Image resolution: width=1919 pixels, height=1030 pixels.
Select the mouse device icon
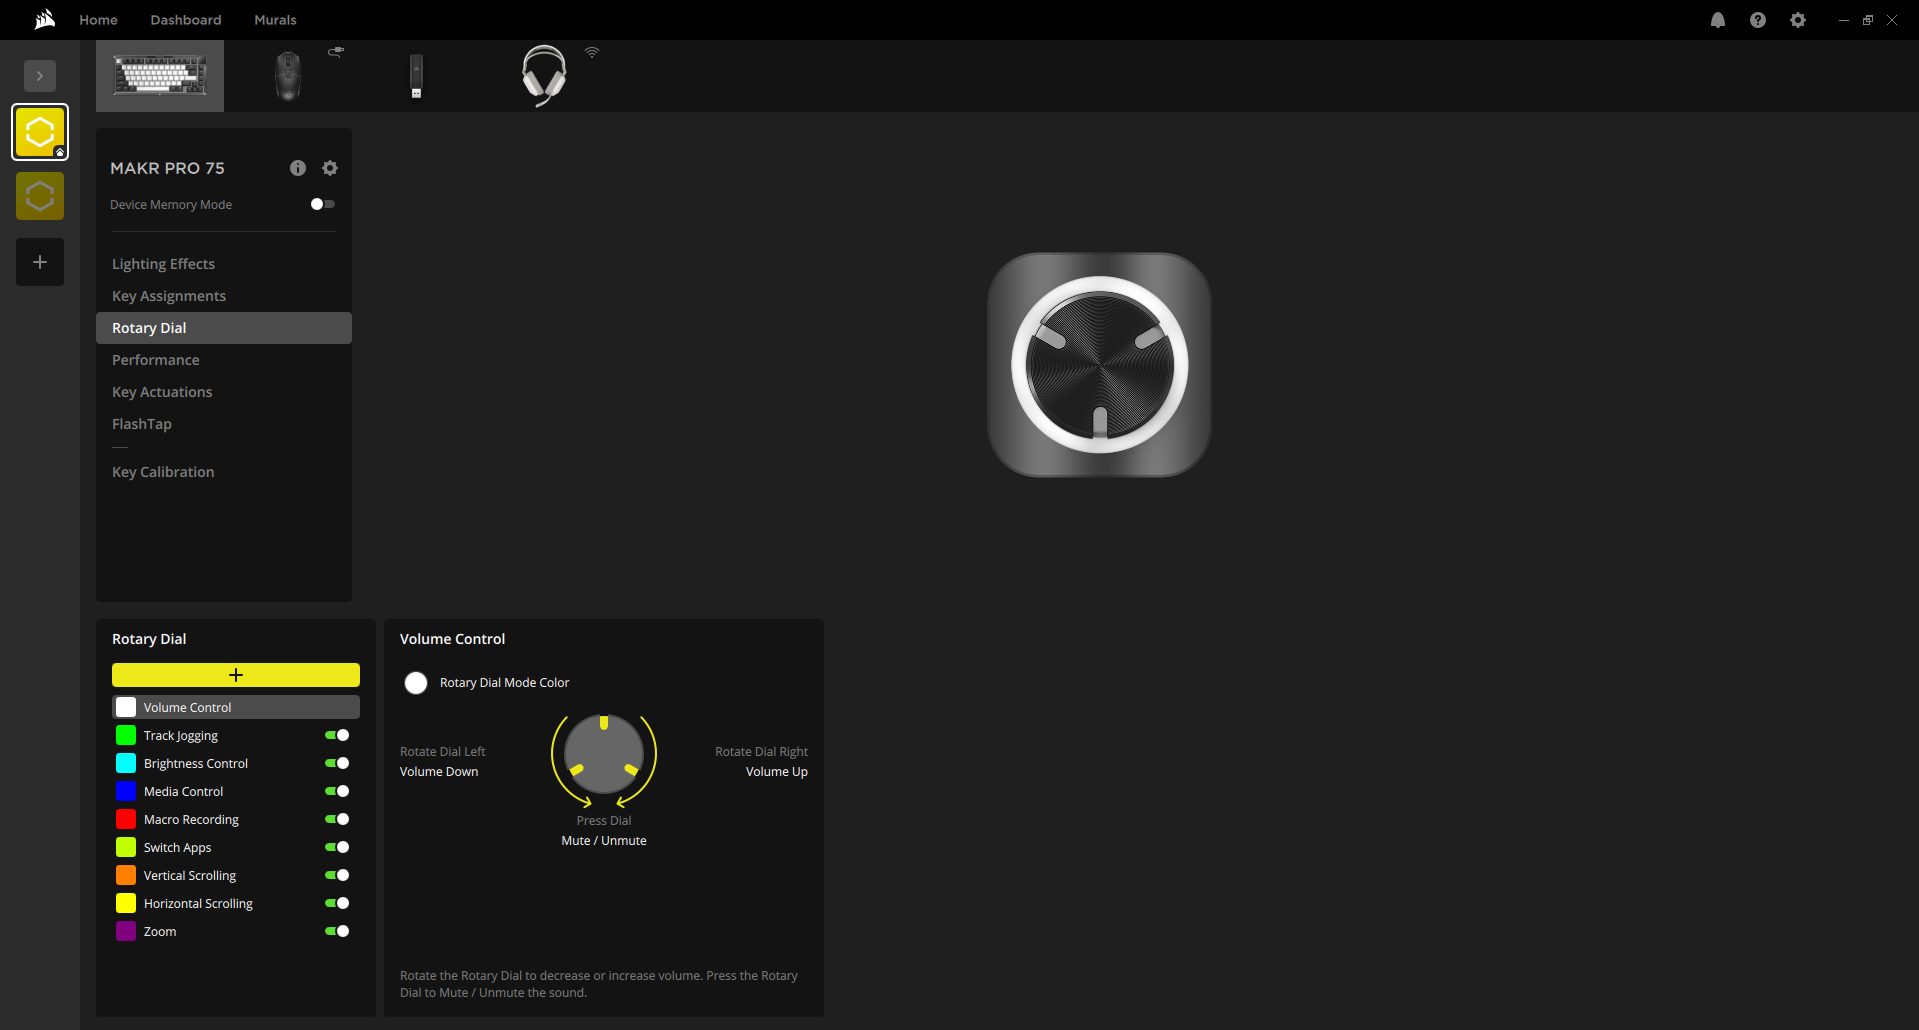tap(288, 76)
